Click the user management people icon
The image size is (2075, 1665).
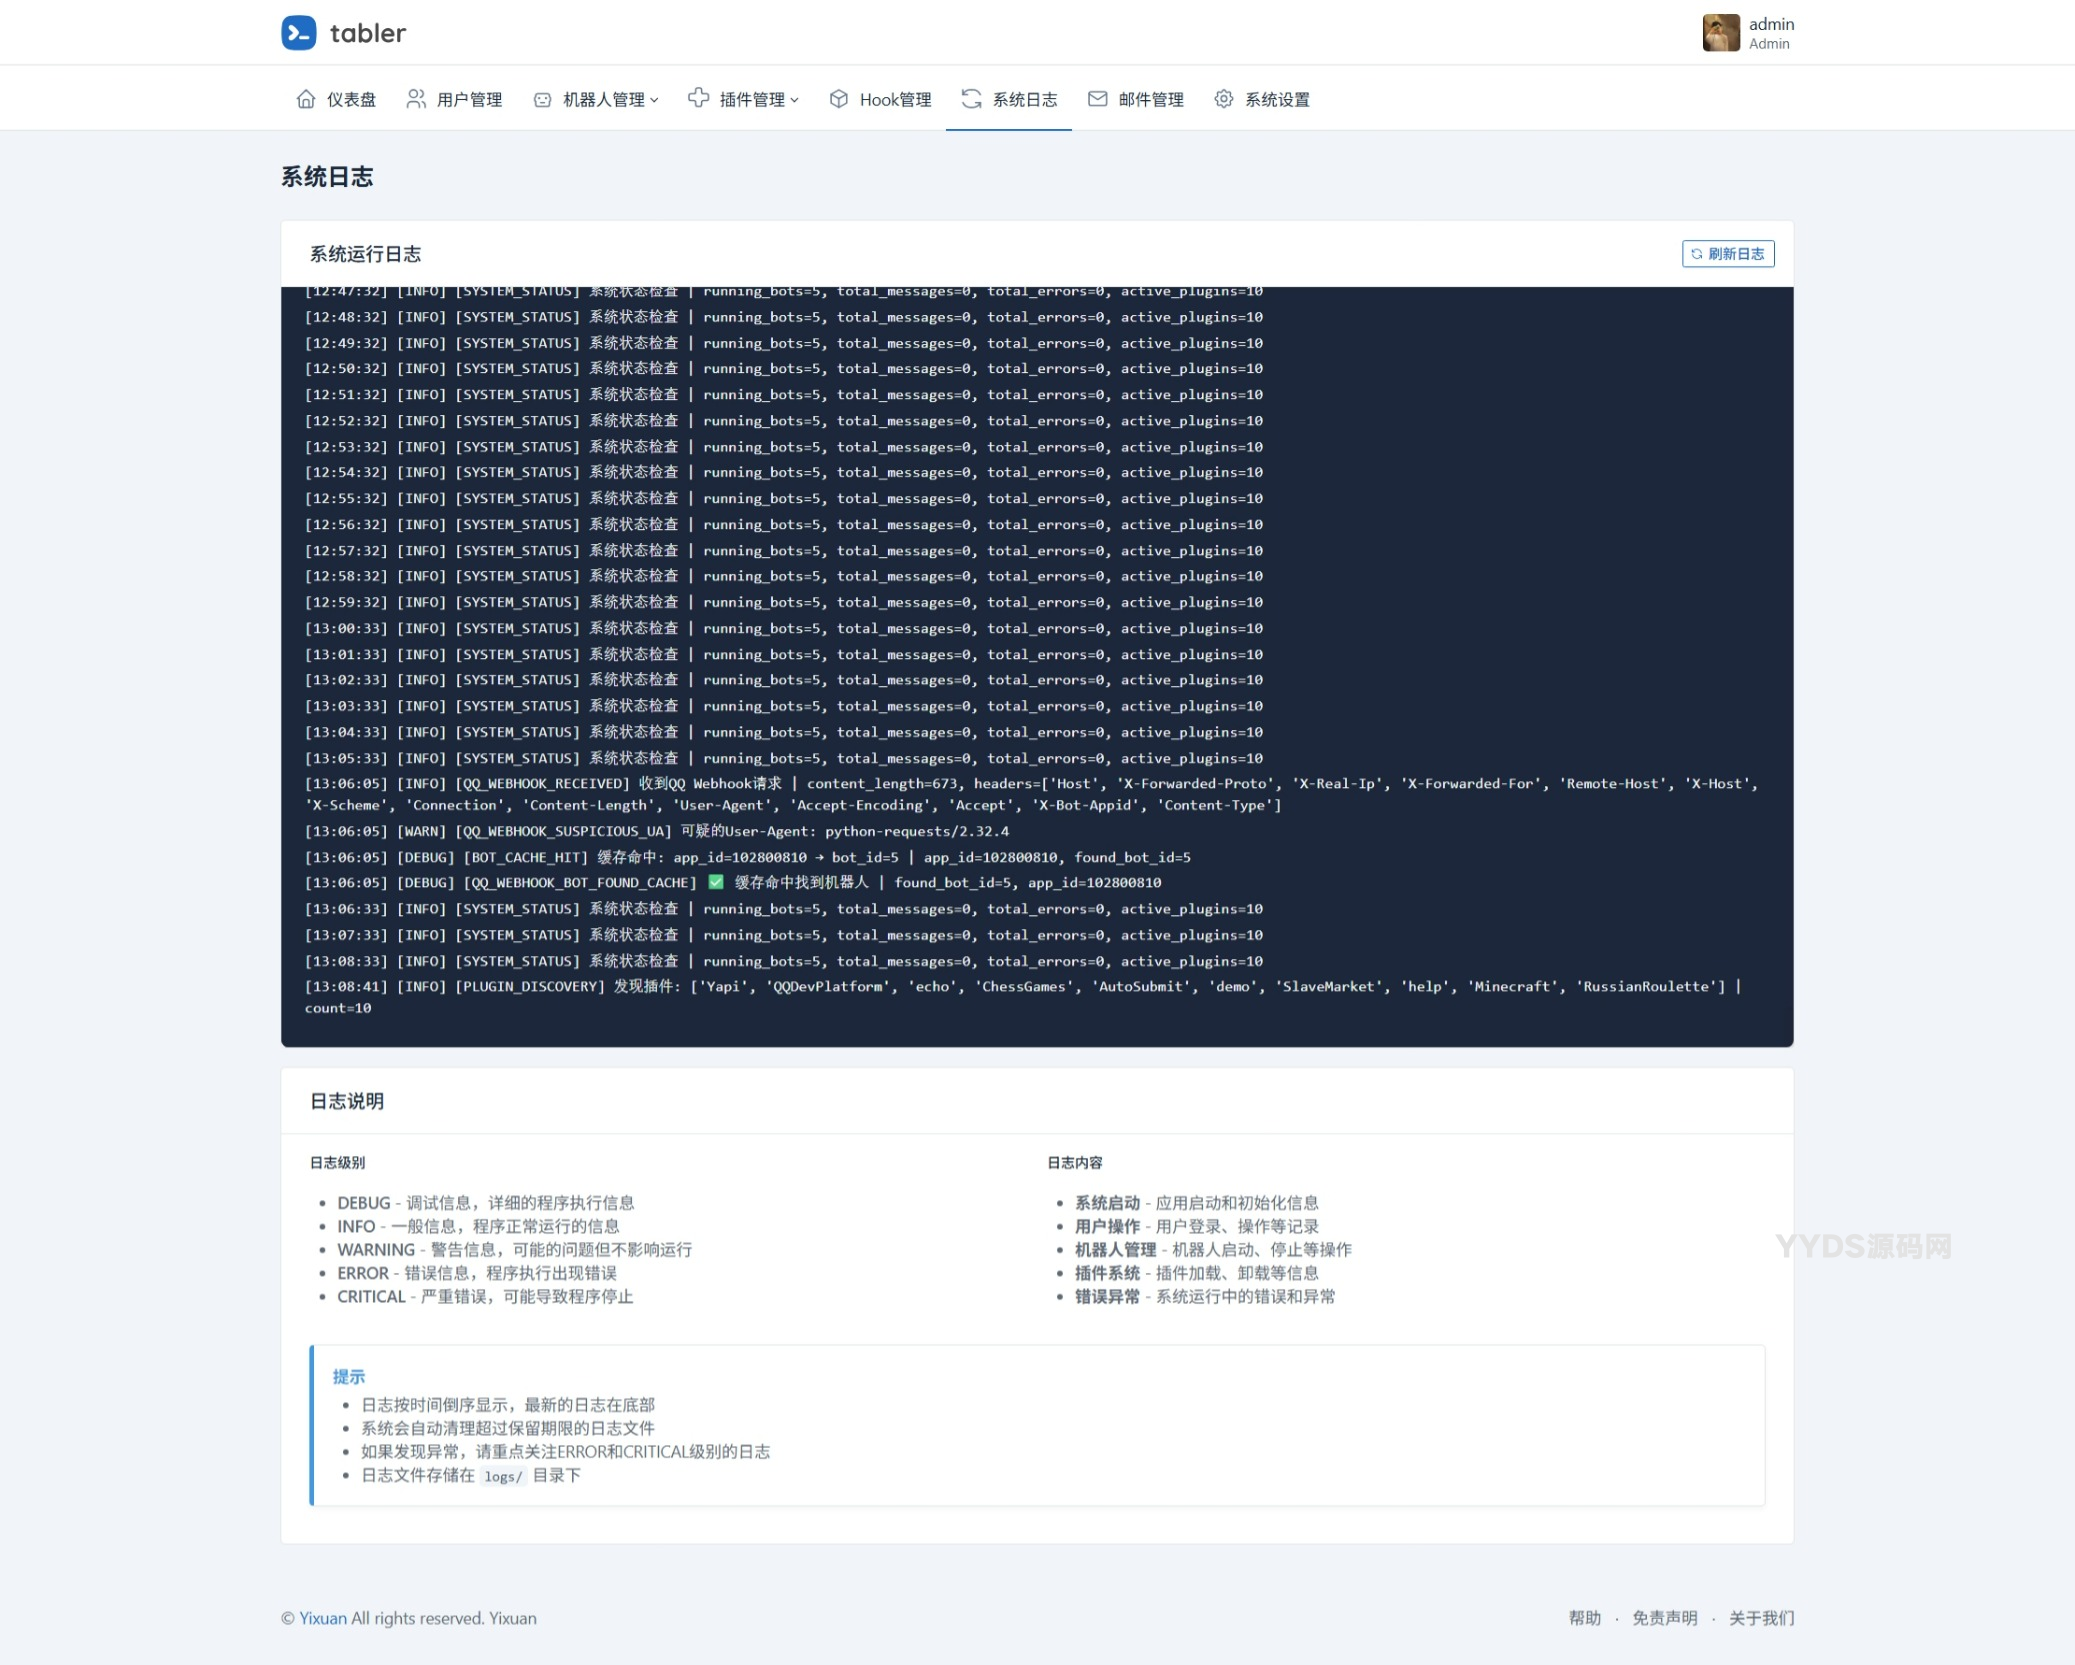tap(416, 99)
